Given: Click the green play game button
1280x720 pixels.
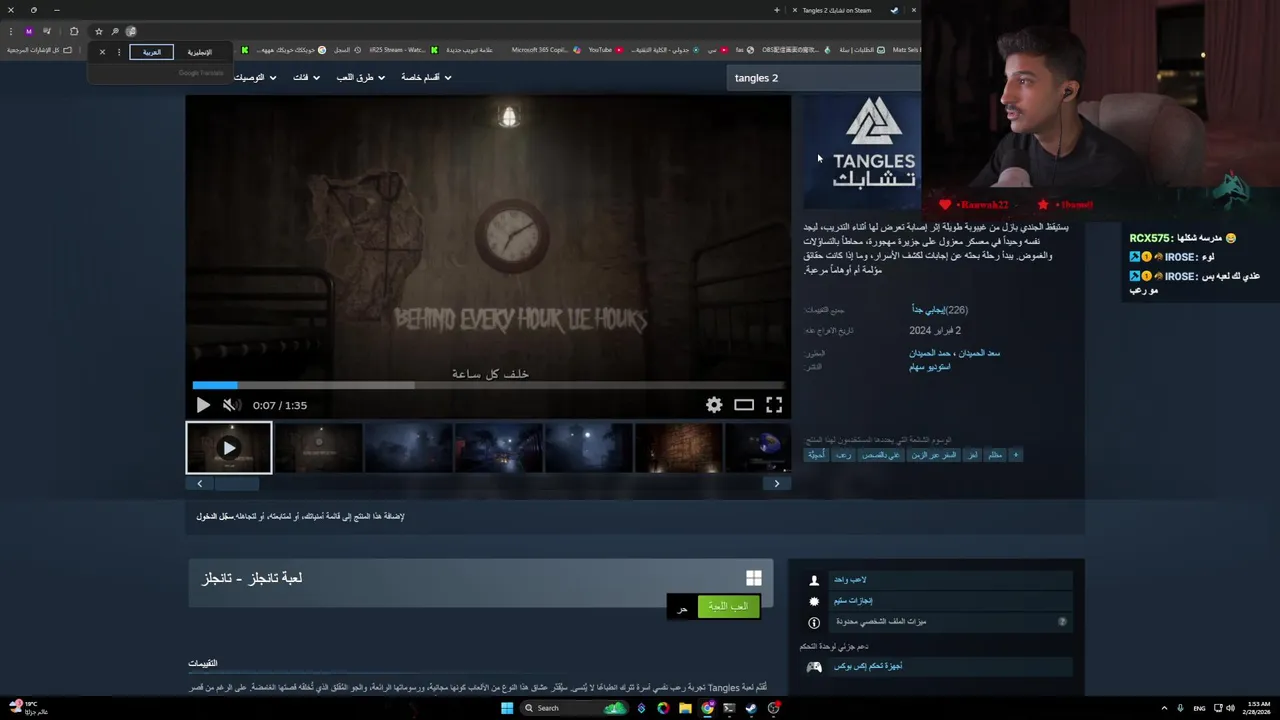Looking at the screenshot, I should pyautogui.click(x=728, y=606).
